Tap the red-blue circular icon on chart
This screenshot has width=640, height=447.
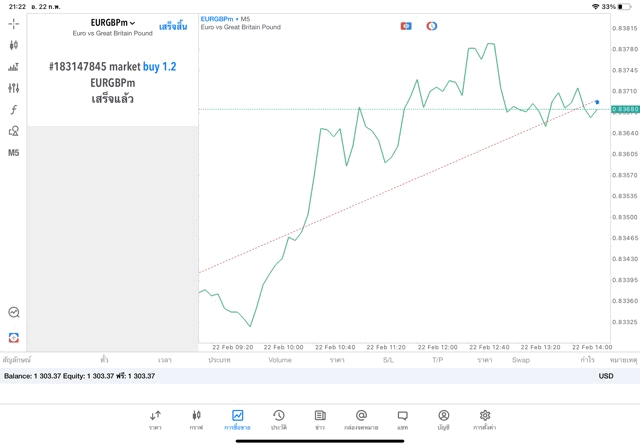(431, 26)
